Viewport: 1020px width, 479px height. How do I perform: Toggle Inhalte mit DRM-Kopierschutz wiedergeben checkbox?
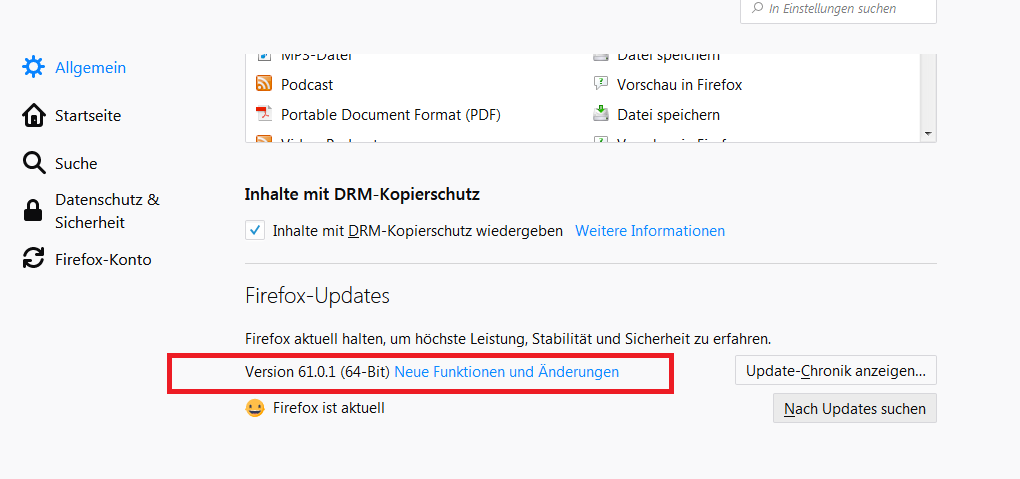[x=255, y=230]
